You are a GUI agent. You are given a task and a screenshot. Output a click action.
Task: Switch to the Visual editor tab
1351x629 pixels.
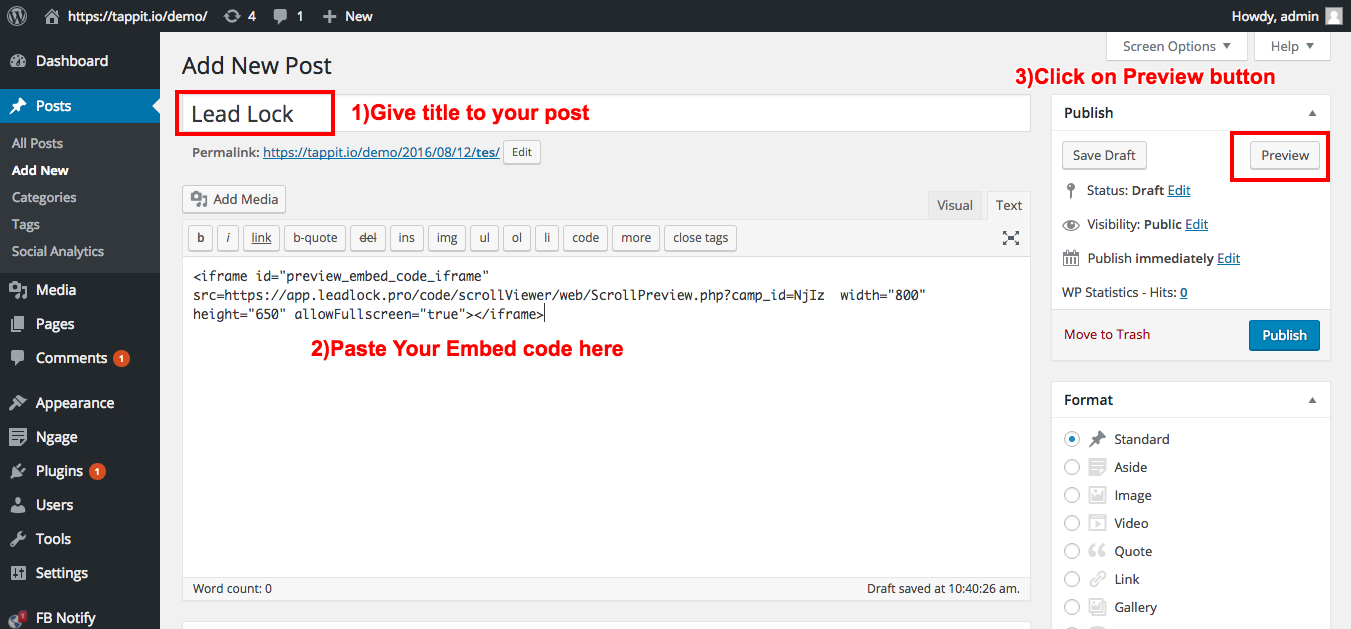point(954,205)
